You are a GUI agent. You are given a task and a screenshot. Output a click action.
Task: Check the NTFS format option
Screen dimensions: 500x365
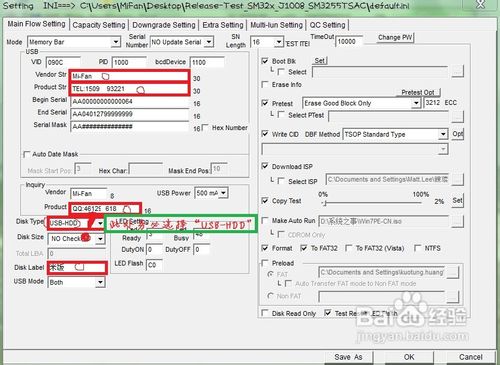(417, 248)
